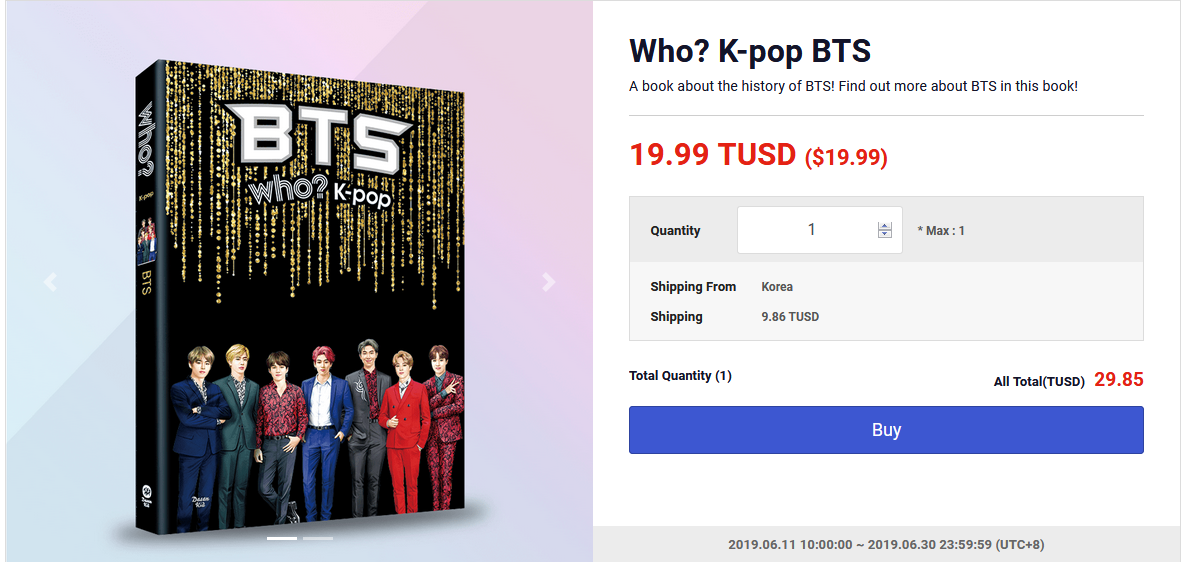1186x562 pixels.
Task: Click the "* Max : 1" limit note
Action: click(x=941, y=231)
